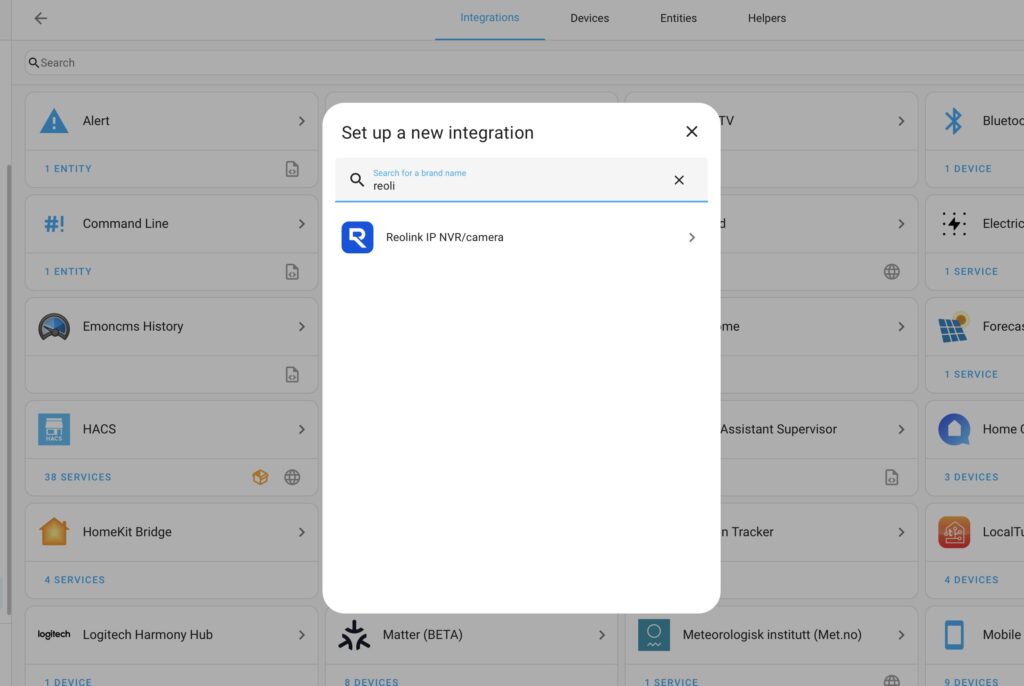Open HomeKit Bridge 4 SERVICES link
This screenshot has width=1024, height=686.
(74, 580)
